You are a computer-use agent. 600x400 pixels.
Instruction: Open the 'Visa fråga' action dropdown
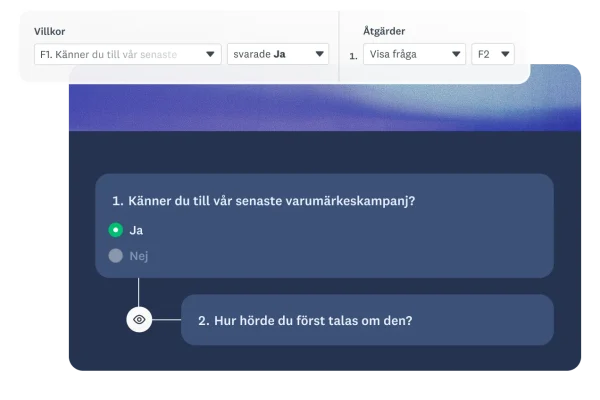[x=414, y=54]
